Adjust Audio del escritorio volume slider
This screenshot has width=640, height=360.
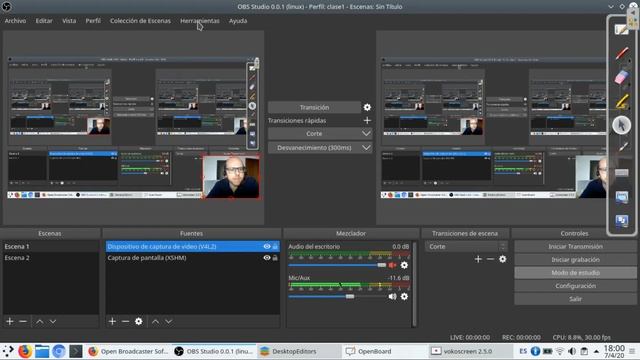coord(337,265)
